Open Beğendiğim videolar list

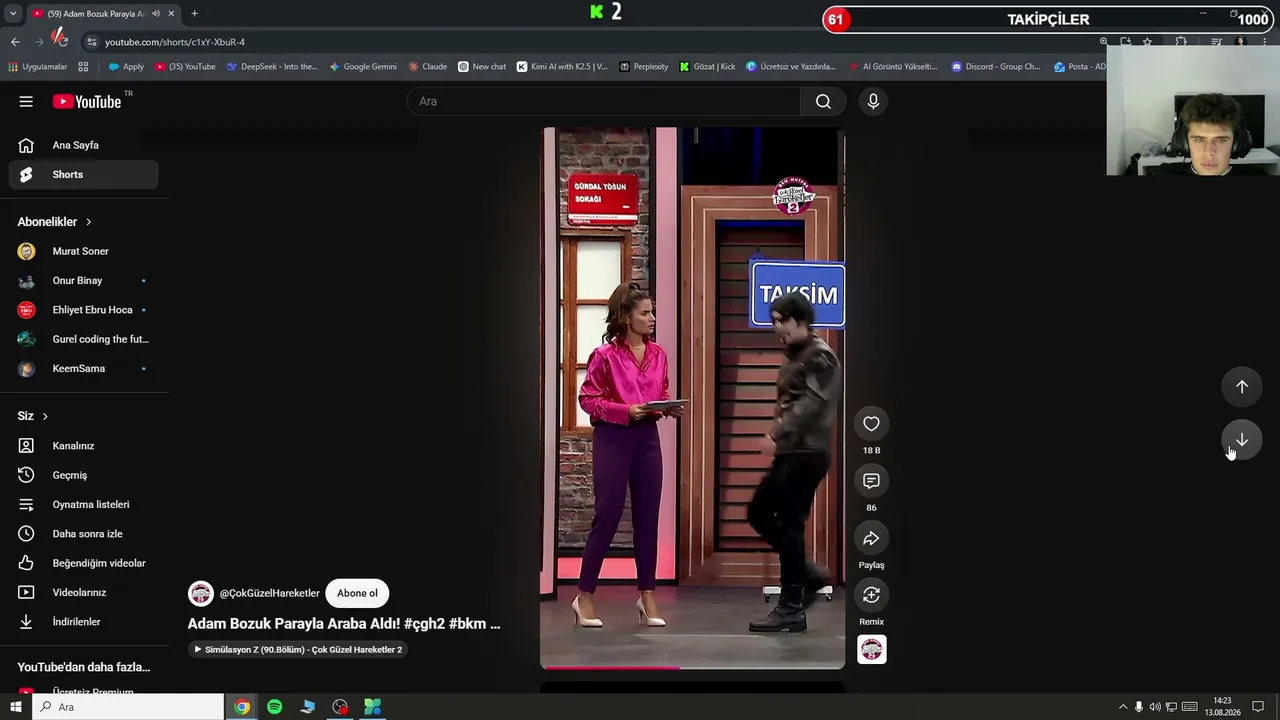point(84,563)
